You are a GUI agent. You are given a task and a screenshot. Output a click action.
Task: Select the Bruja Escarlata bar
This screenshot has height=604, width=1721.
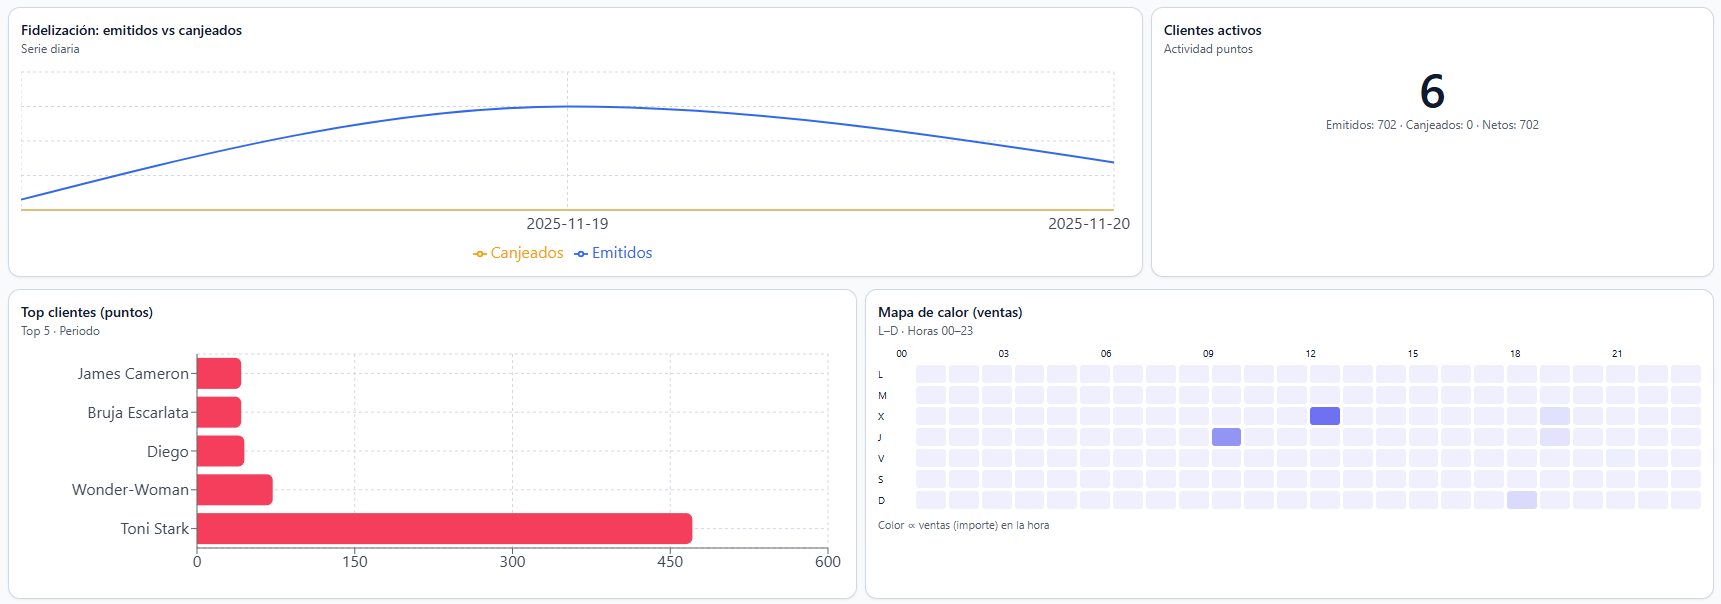click(219, 412)
